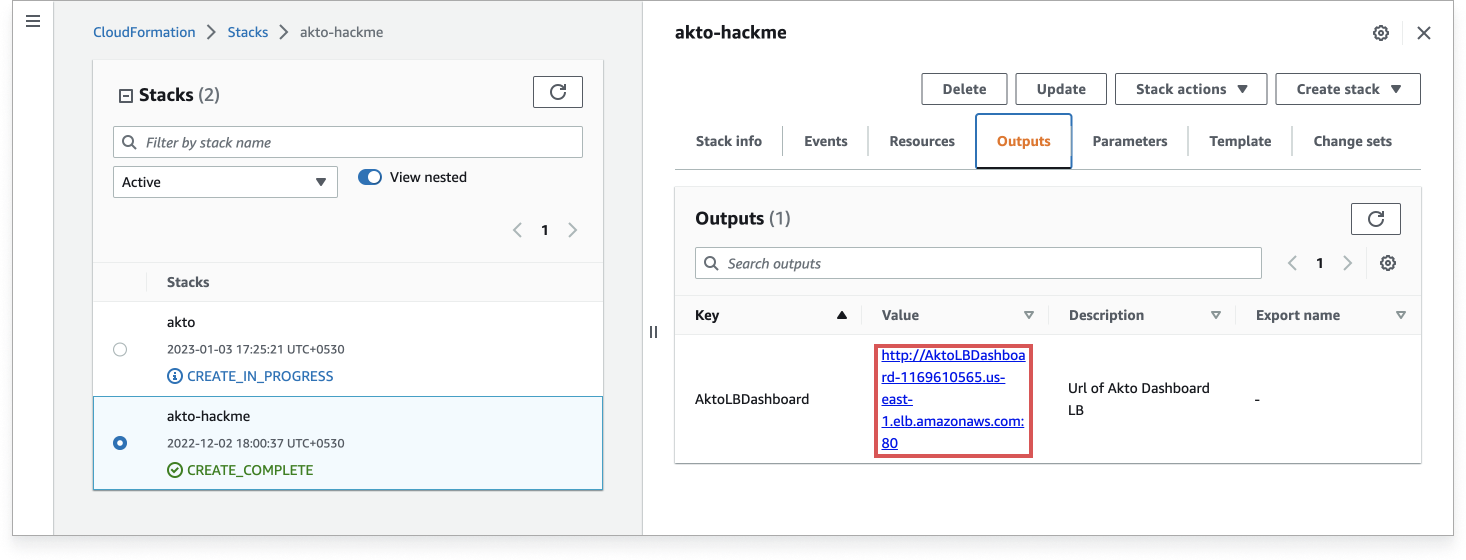
Task: Select the akto-hackme stack radio button
Action: tap(120, 443)
